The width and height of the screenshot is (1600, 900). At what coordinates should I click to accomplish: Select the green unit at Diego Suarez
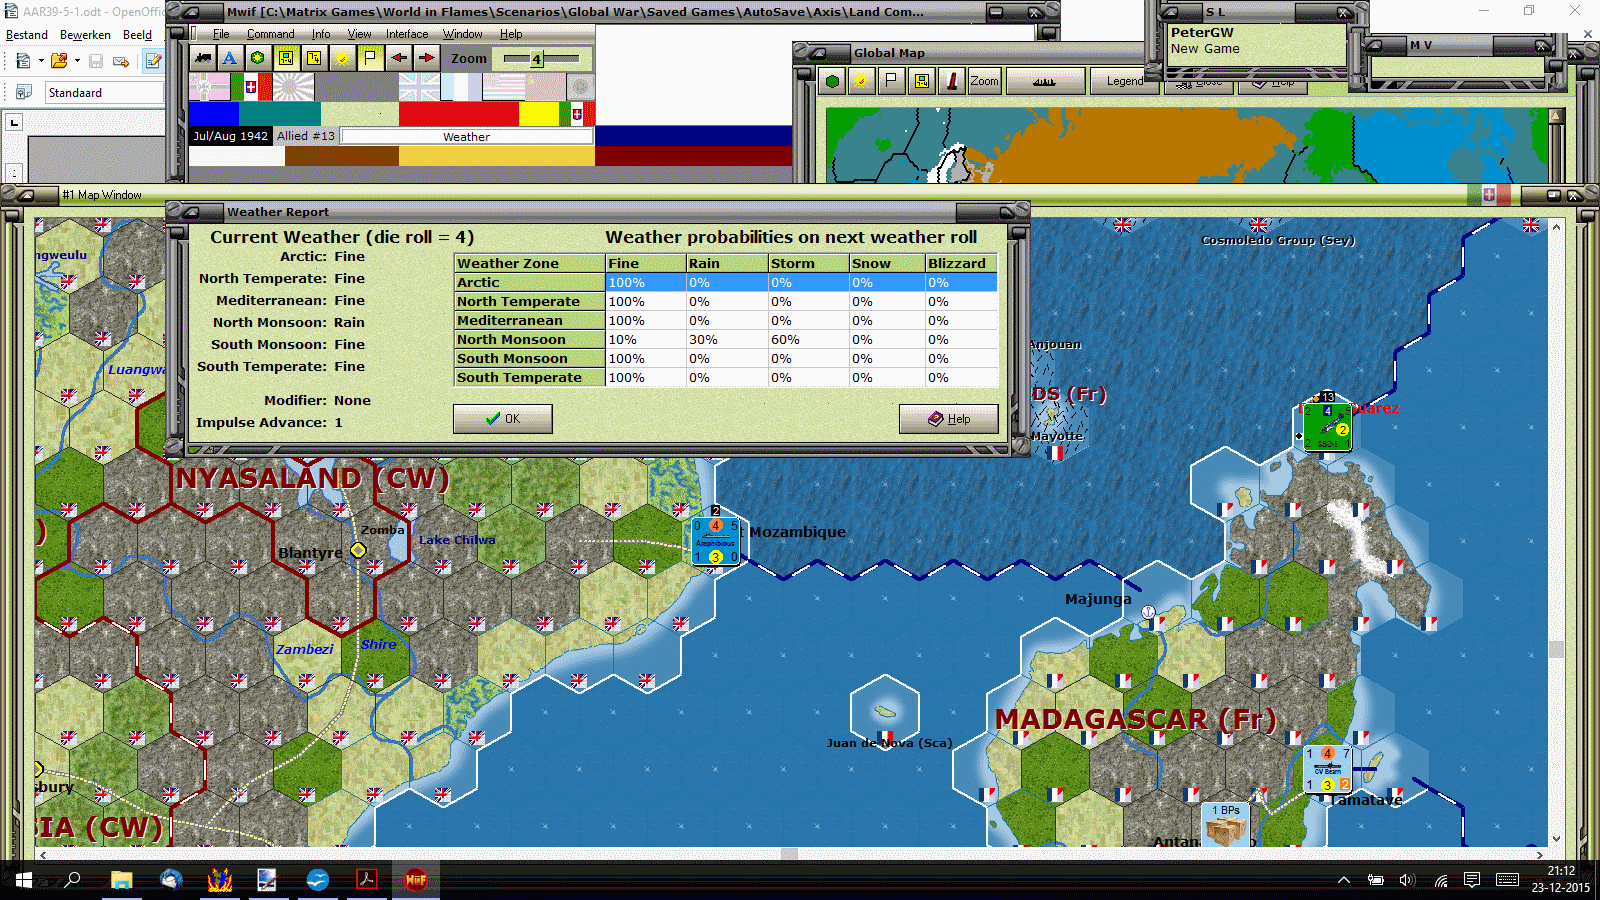tap(1327, 427)
